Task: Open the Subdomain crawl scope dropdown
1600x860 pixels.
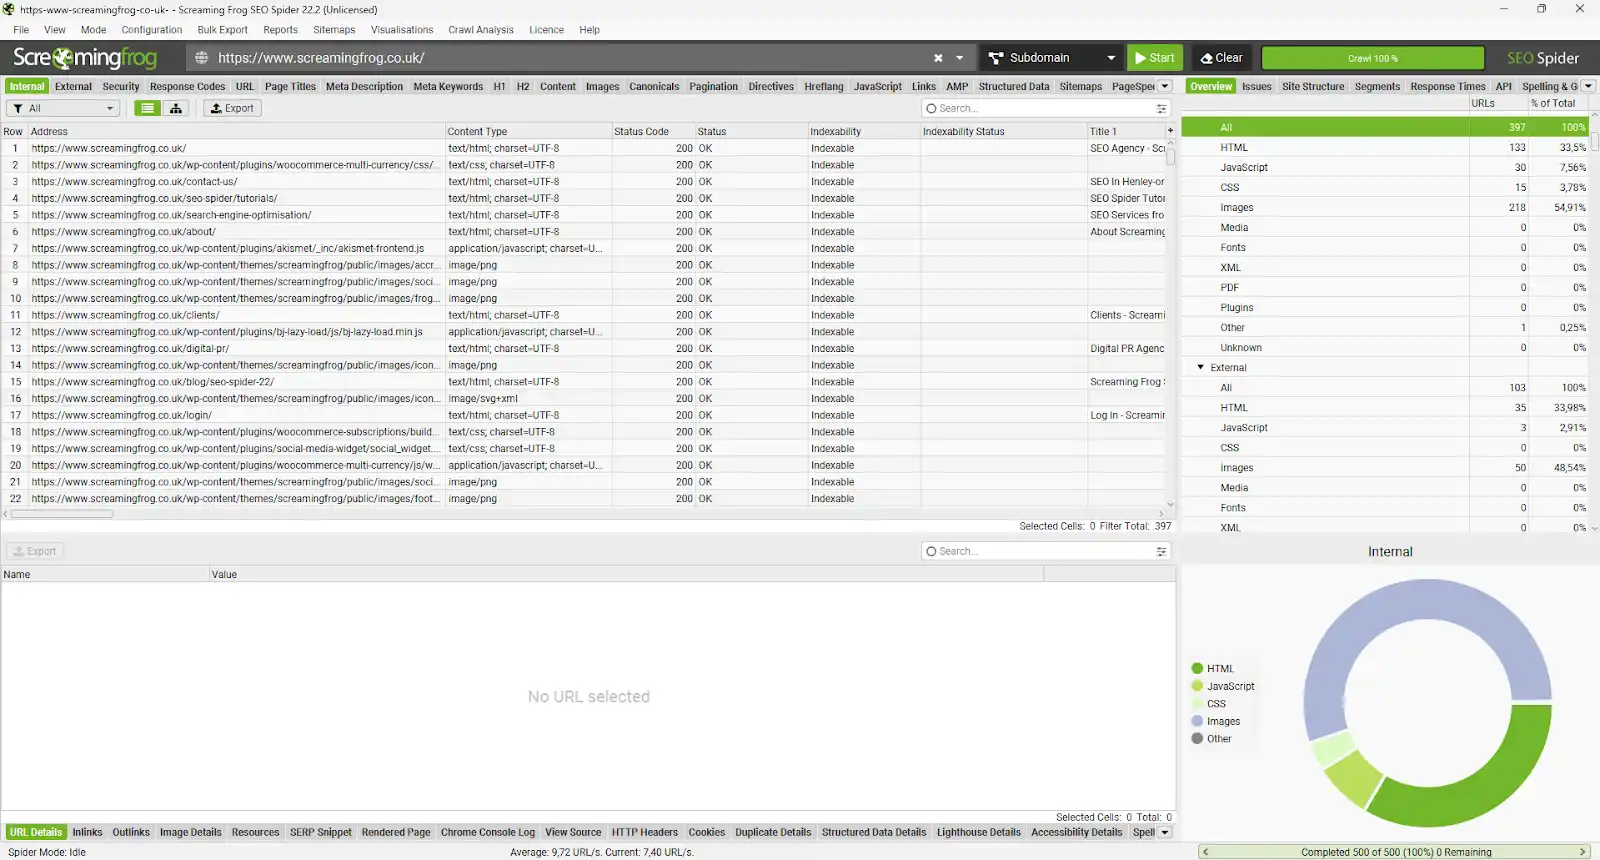Action: click(x=1051, y=58)
